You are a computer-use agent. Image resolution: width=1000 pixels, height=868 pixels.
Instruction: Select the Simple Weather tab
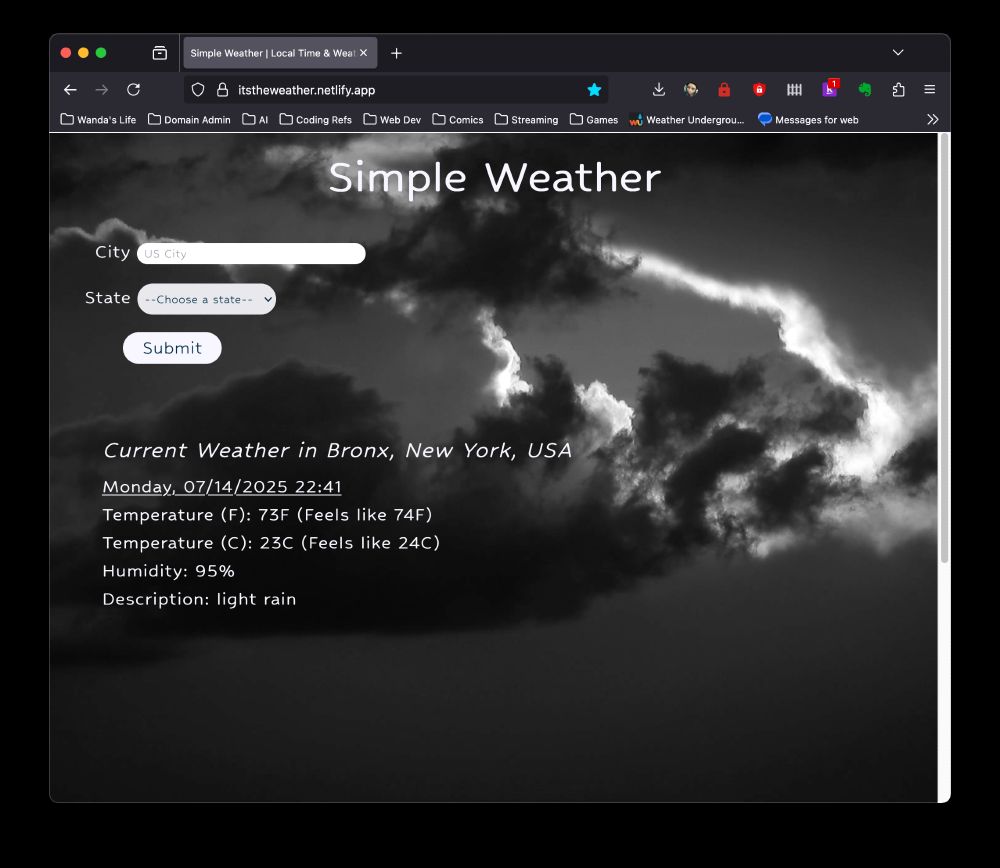[x=272, y=53]
